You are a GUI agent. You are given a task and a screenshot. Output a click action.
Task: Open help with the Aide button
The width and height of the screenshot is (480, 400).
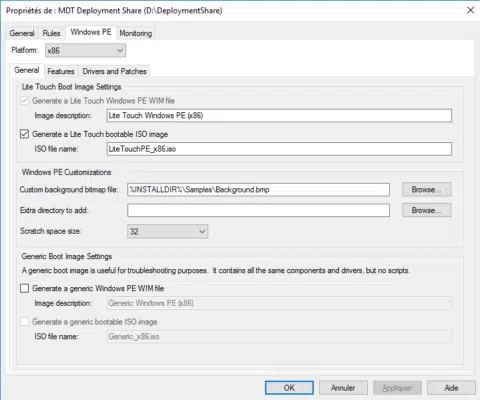(x=451, y=388)
